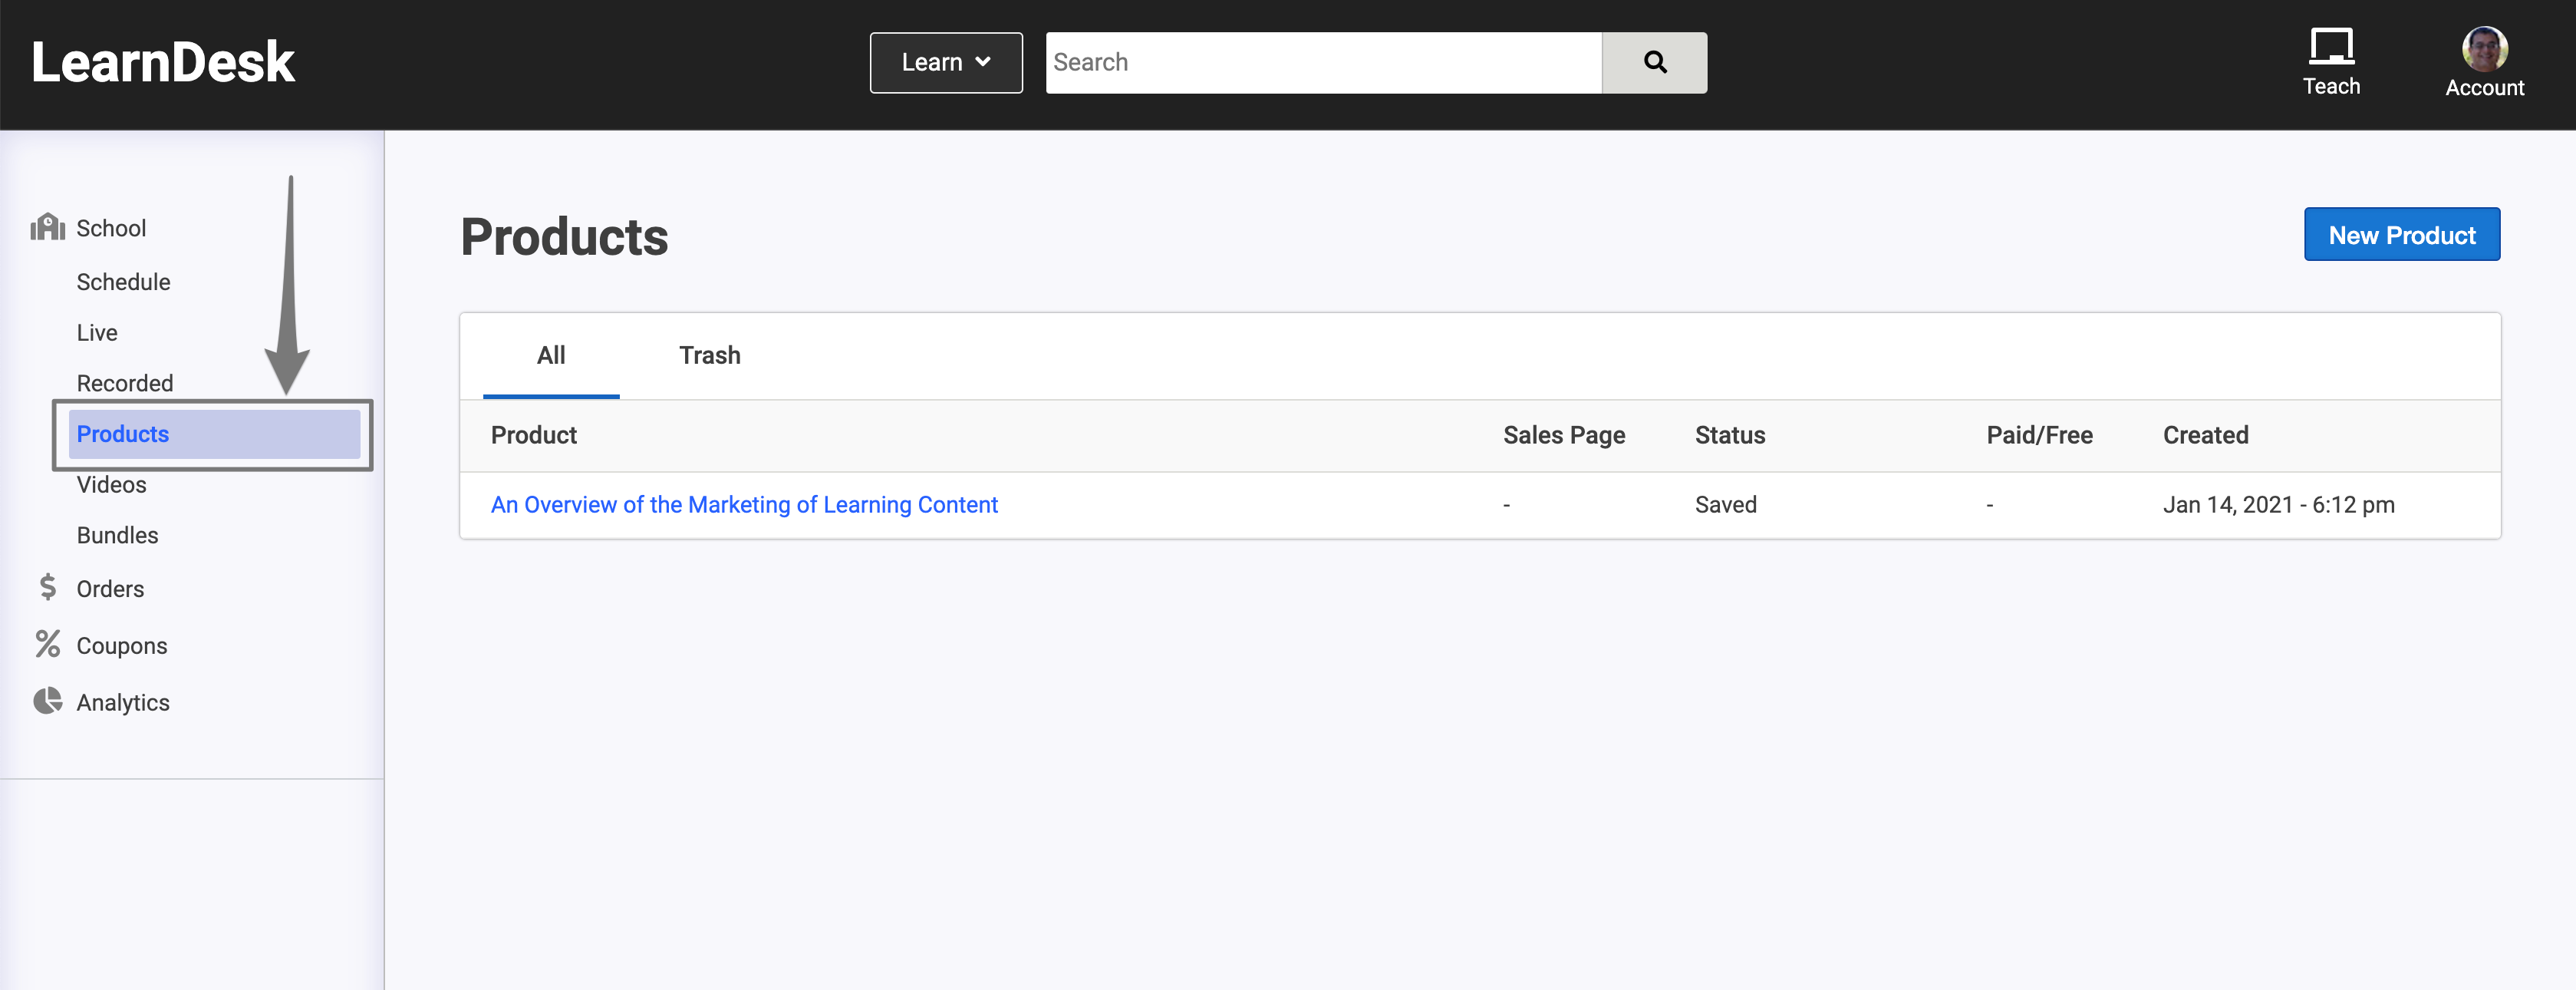Click the Saved status cell
Screen dimensions: 2576x990
click(x=1725, y=505)
